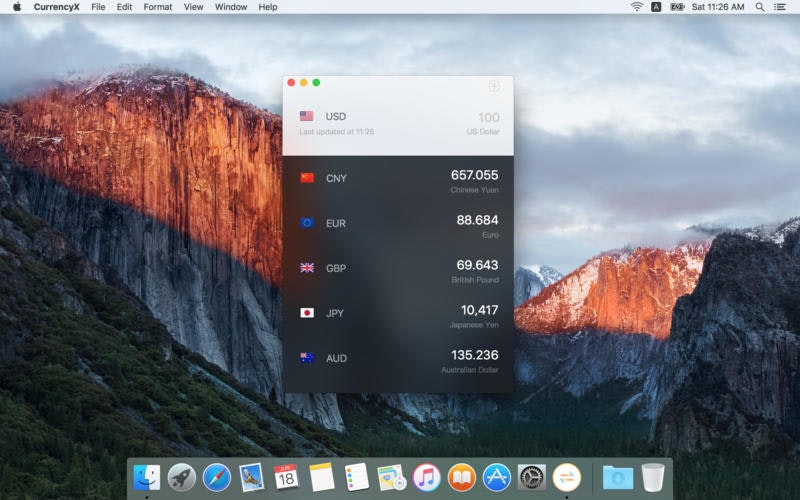The width and height of the screenshot is (800, 500).
Task: Open Trash in the dock
Action: pos(653,478)
